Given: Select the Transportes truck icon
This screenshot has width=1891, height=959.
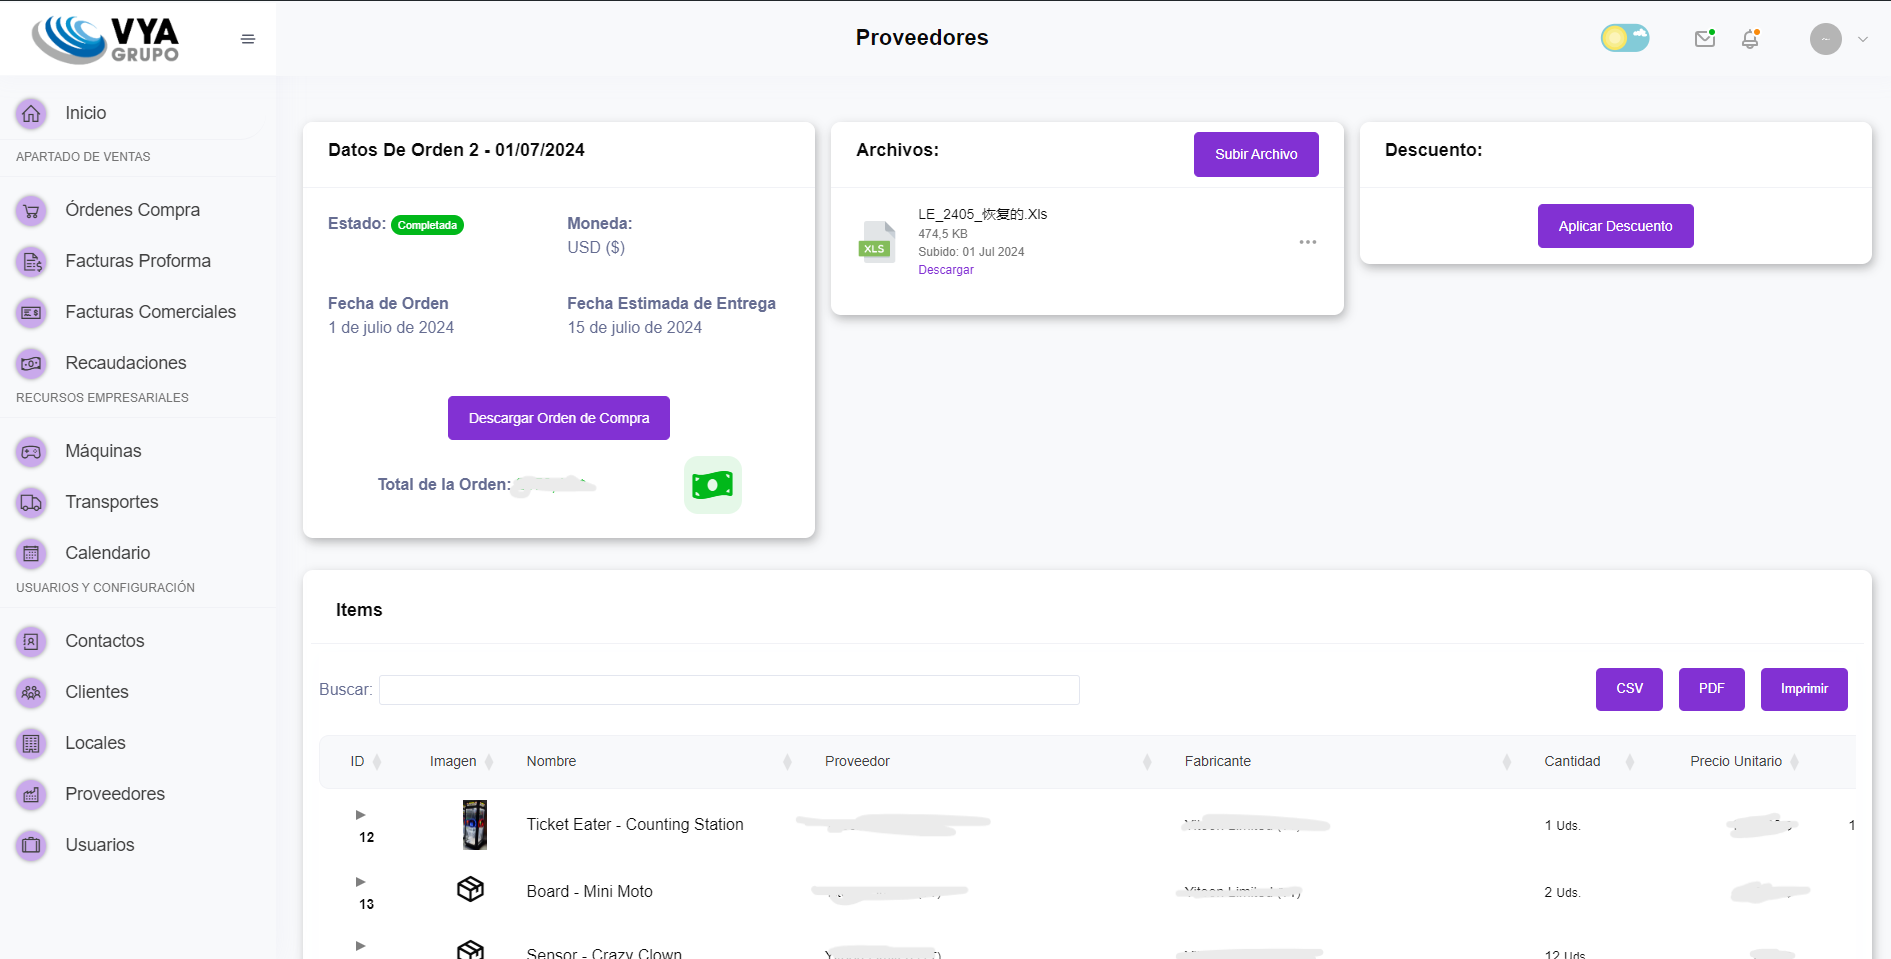Looking at the screenshot, I should (x=31, y=502).
